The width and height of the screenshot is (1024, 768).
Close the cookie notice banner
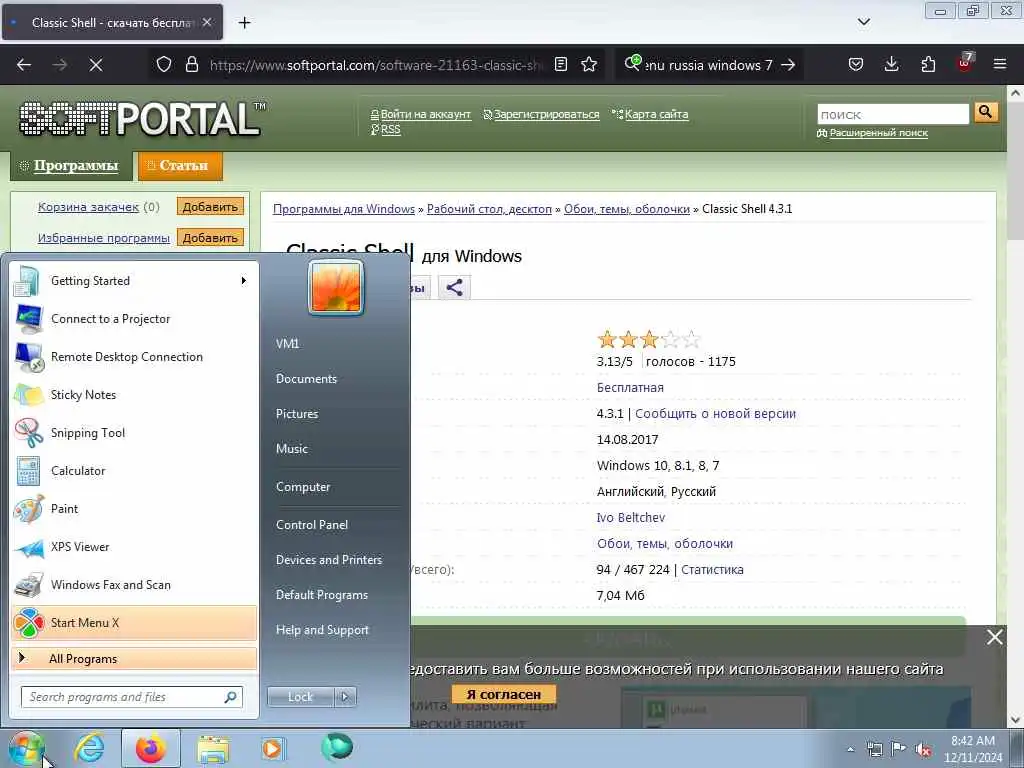(x=994, y=637)
